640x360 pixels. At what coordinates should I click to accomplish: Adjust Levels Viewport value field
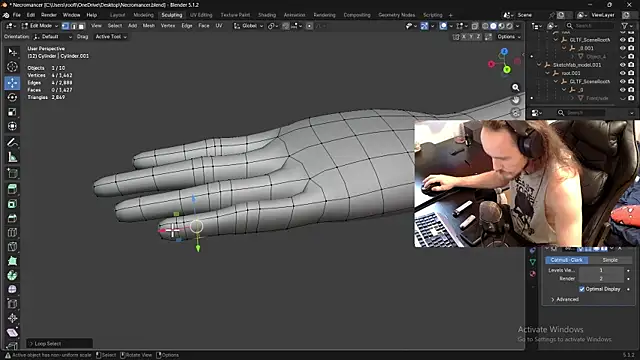[x=601, y=270]
